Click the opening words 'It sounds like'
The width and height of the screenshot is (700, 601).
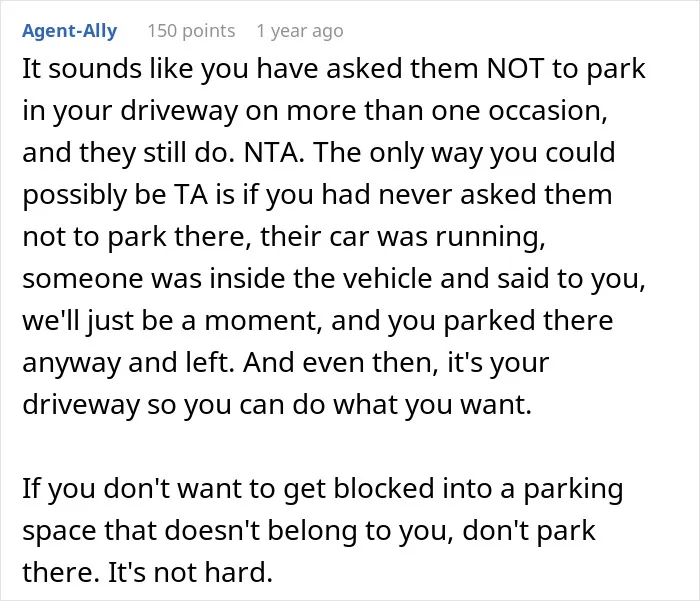108,69
